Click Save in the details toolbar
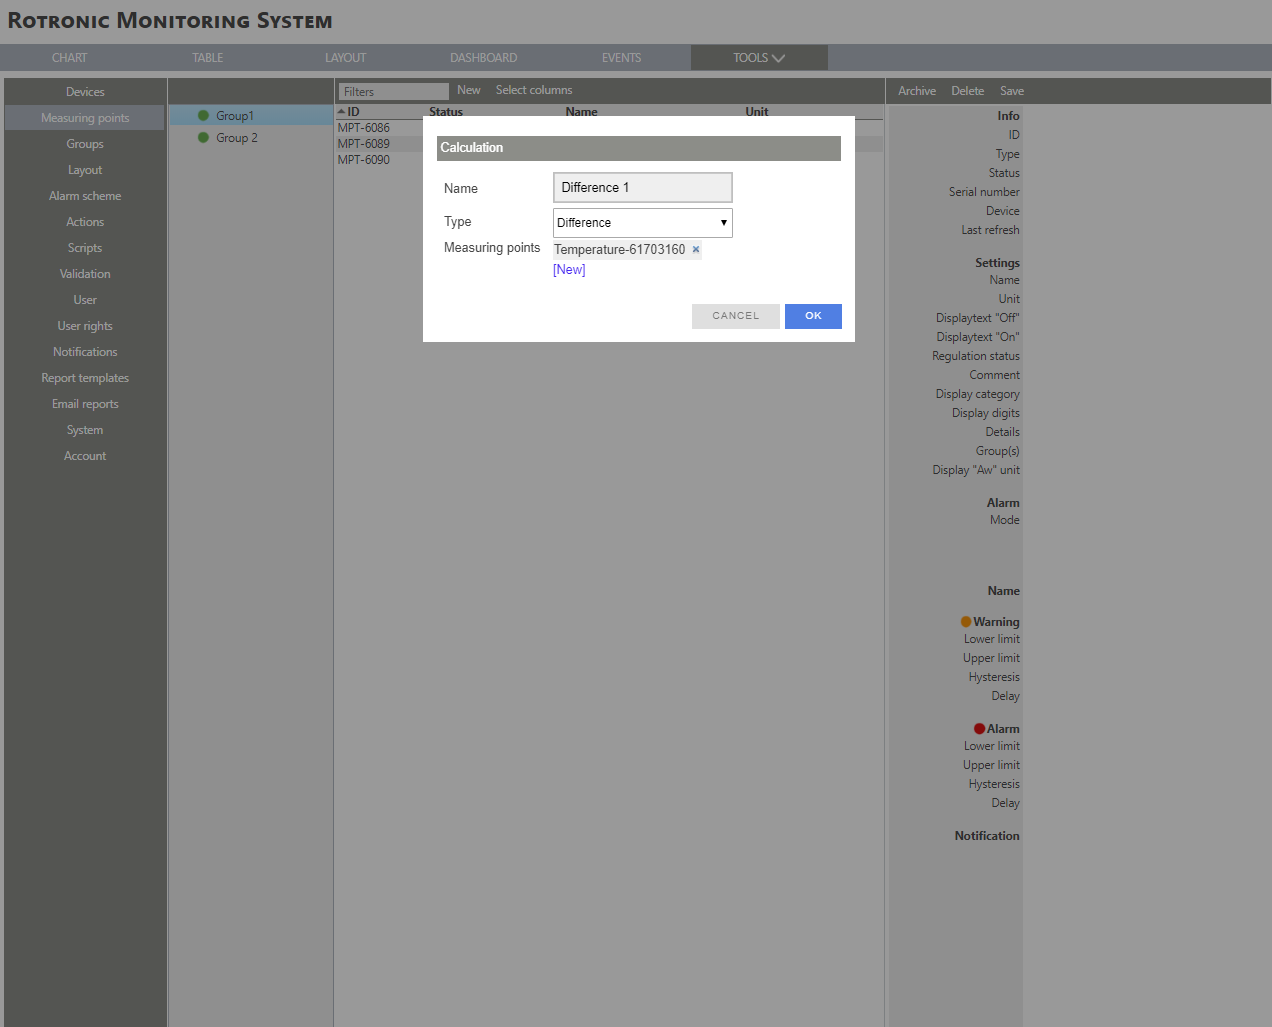 1012,91
